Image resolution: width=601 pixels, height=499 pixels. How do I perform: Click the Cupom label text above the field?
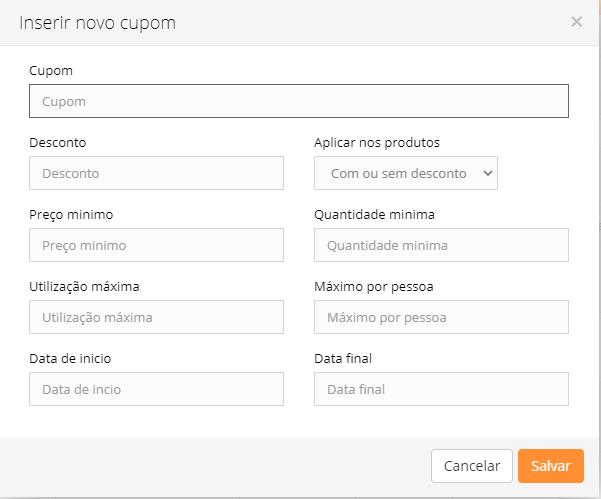pyautogui.click(x=51, y=71)
